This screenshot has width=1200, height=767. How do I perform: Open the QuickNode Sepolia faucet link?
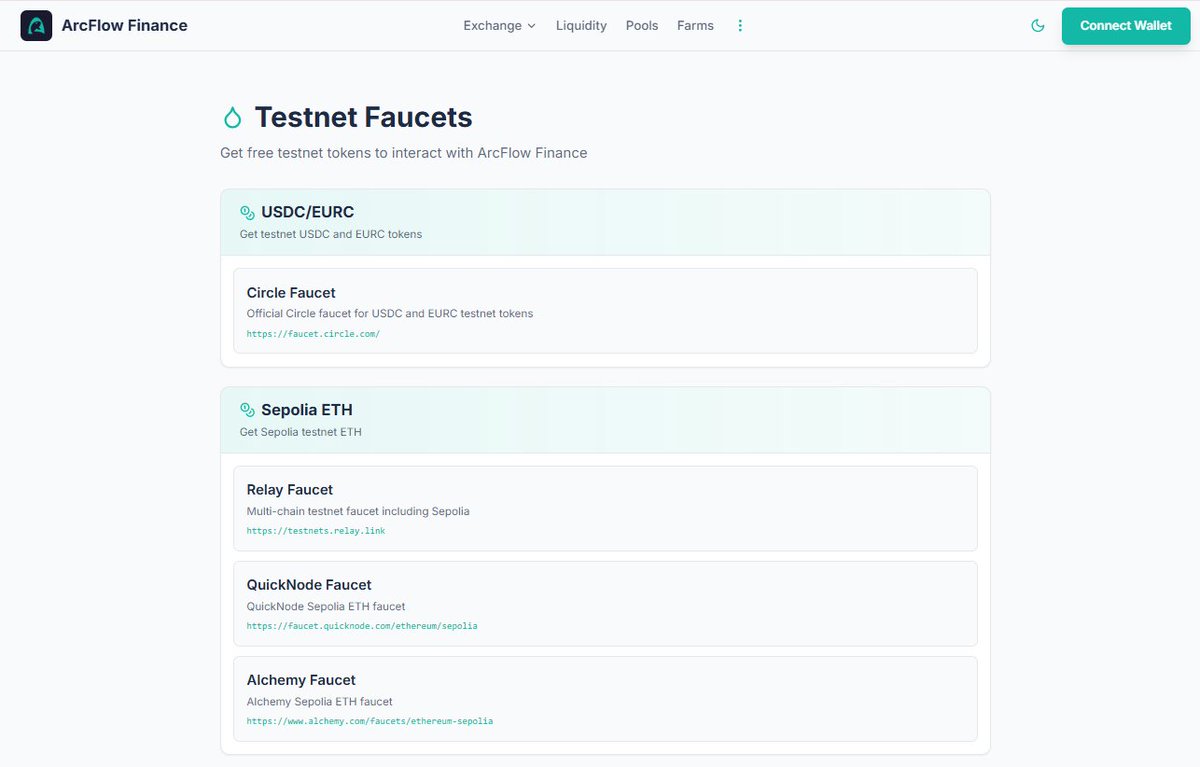tap(362, 626)
